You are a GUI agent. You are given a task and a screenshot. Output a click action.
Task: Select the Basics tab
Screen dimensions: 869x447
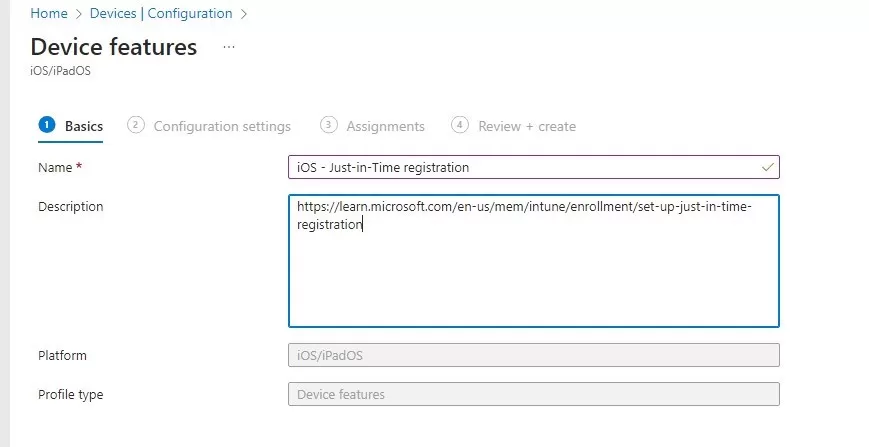83,126
